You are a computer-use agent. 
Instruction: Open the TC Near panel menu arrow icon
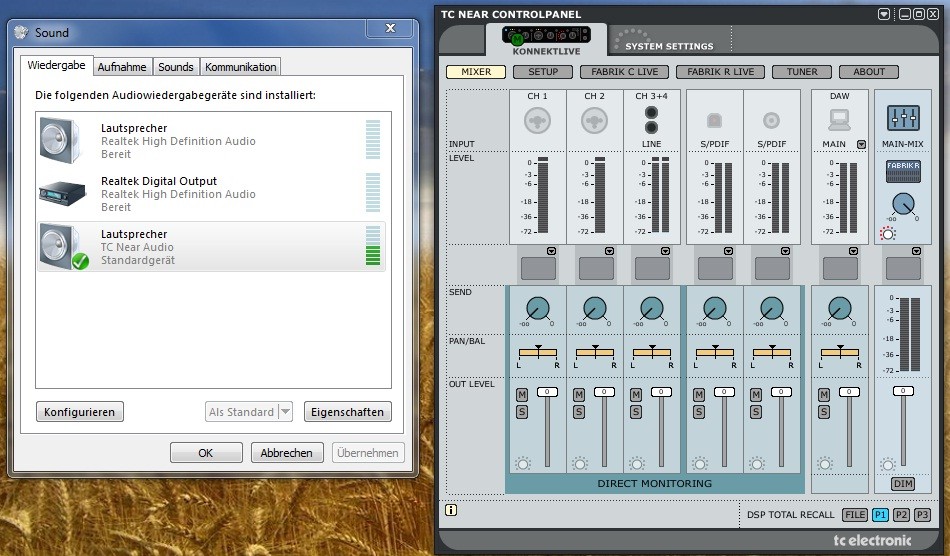884,14
